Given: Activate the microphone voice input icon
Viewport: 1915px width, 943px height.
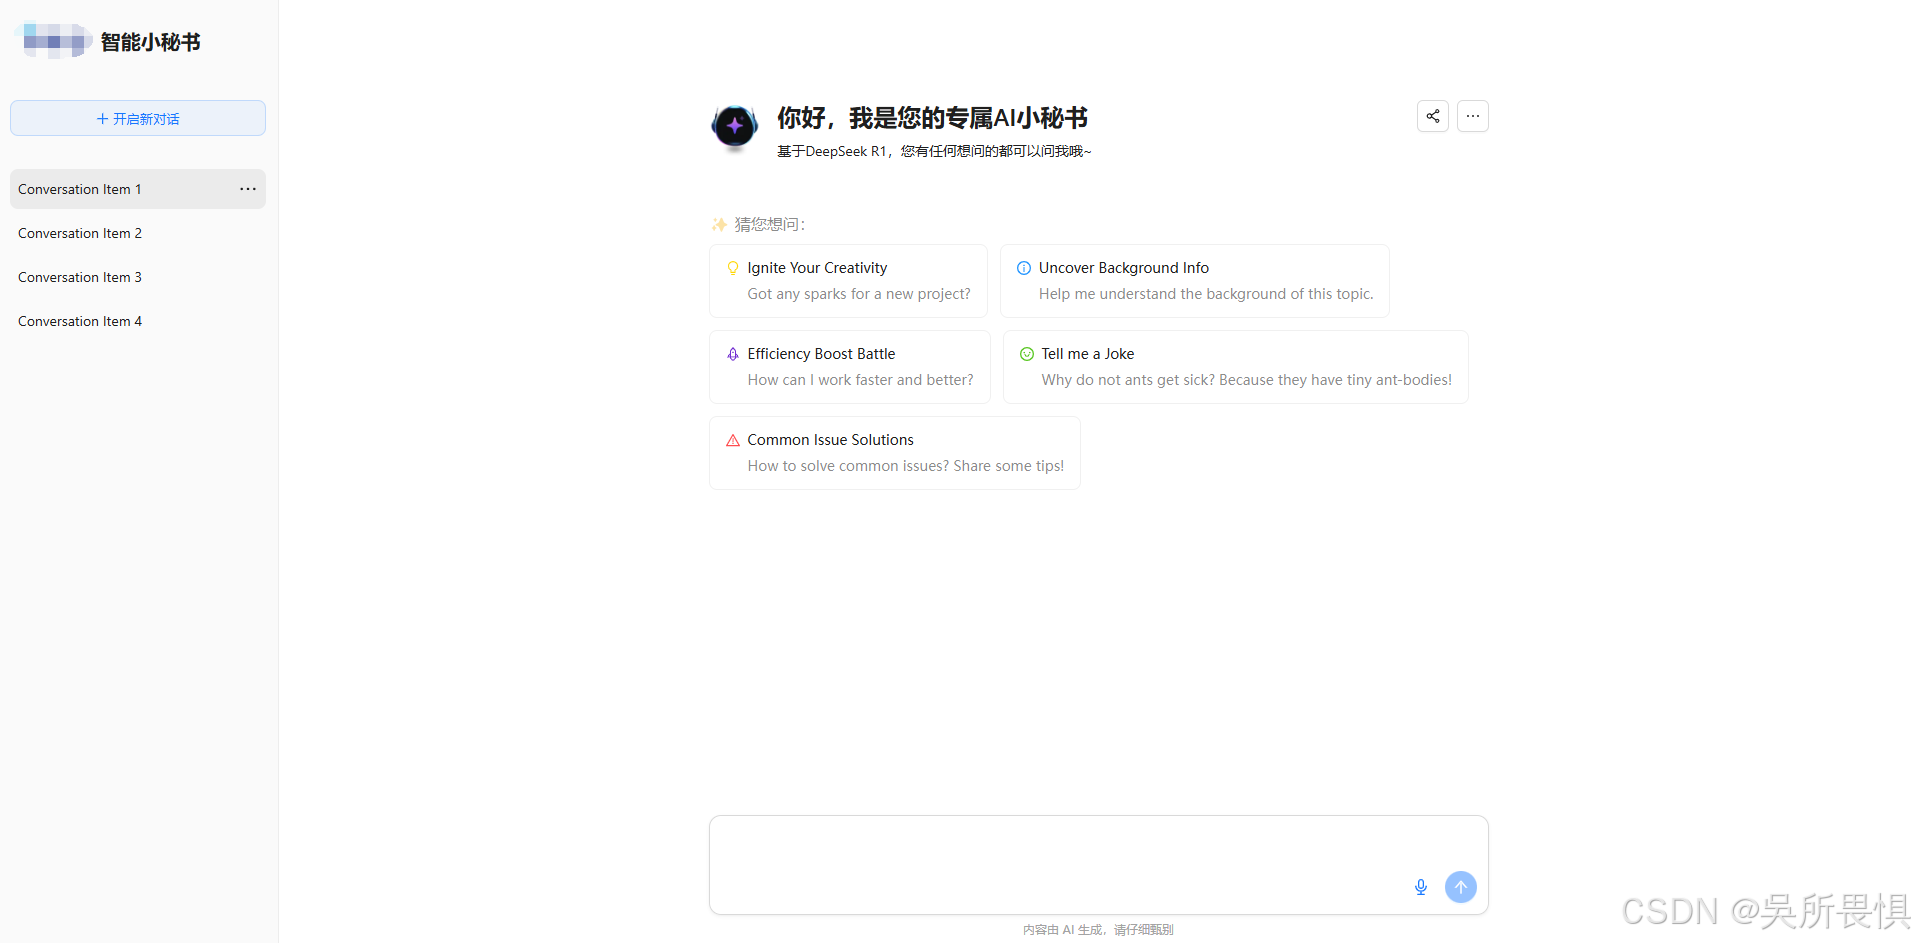Looking at the screenshot, I should tap(1420, 887).
